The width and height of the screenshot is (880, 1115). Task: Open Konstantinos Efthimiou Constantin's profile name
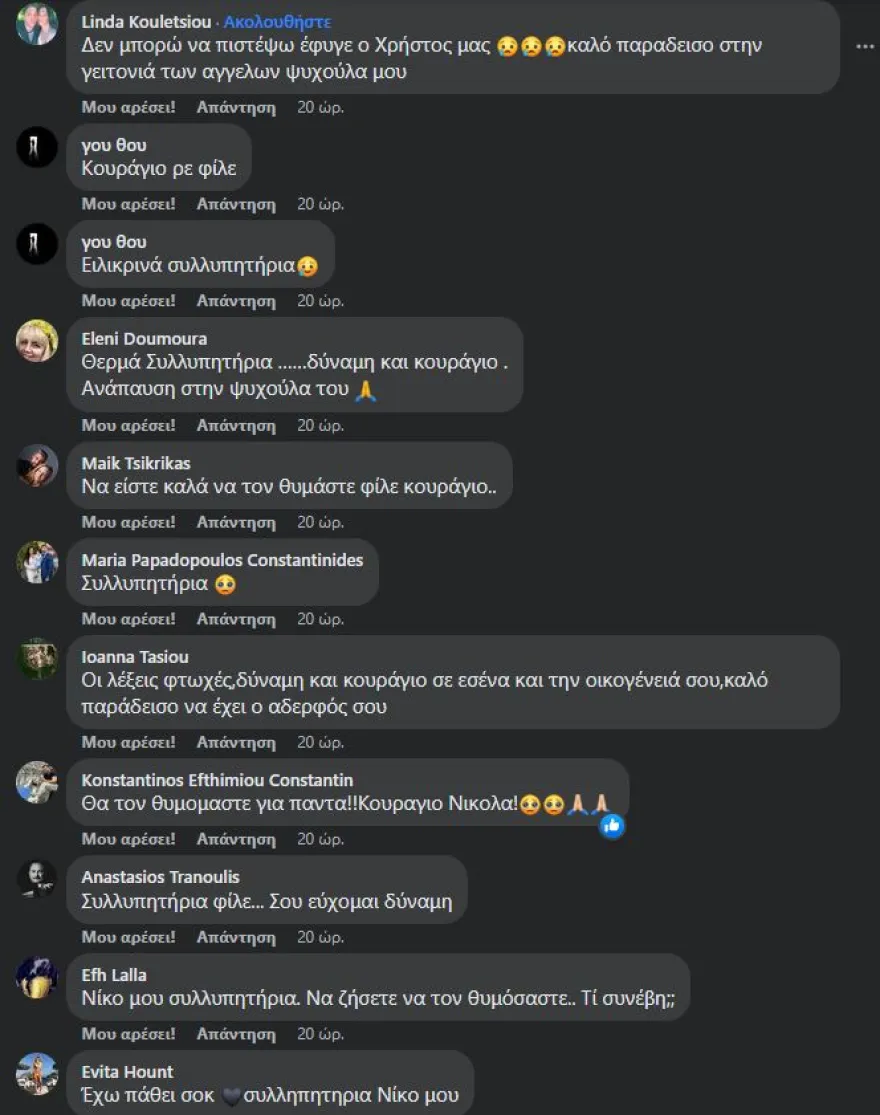[x=217, y=780]
